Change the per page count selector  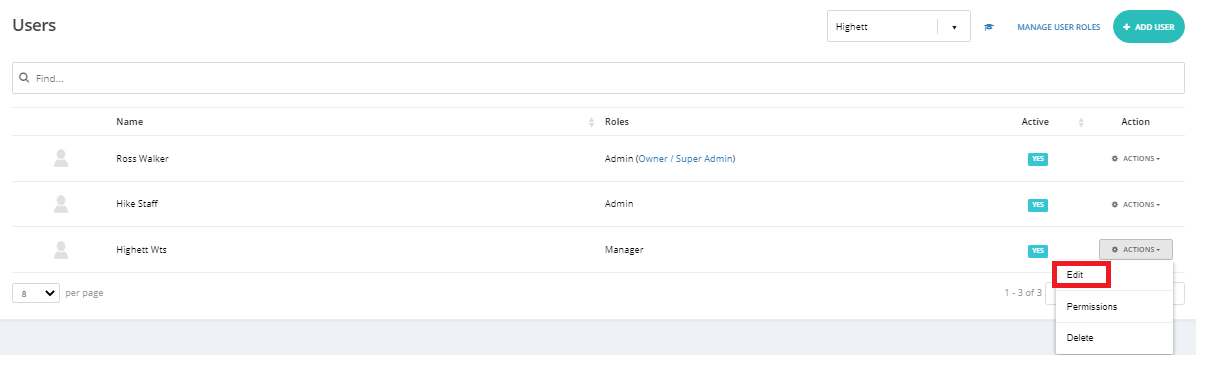click(36, 293)
